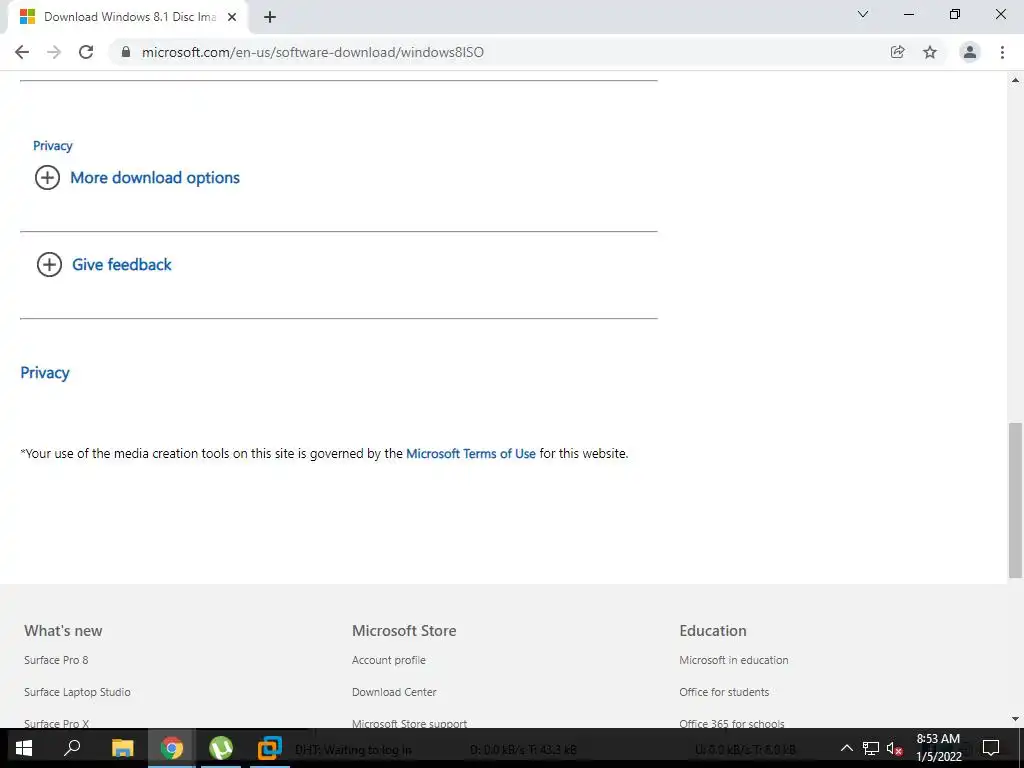Viewport: 1024px width, 768px height.
Task: Select the Download Windows 8.1 Disc Image tab
Action: (129, 17)
